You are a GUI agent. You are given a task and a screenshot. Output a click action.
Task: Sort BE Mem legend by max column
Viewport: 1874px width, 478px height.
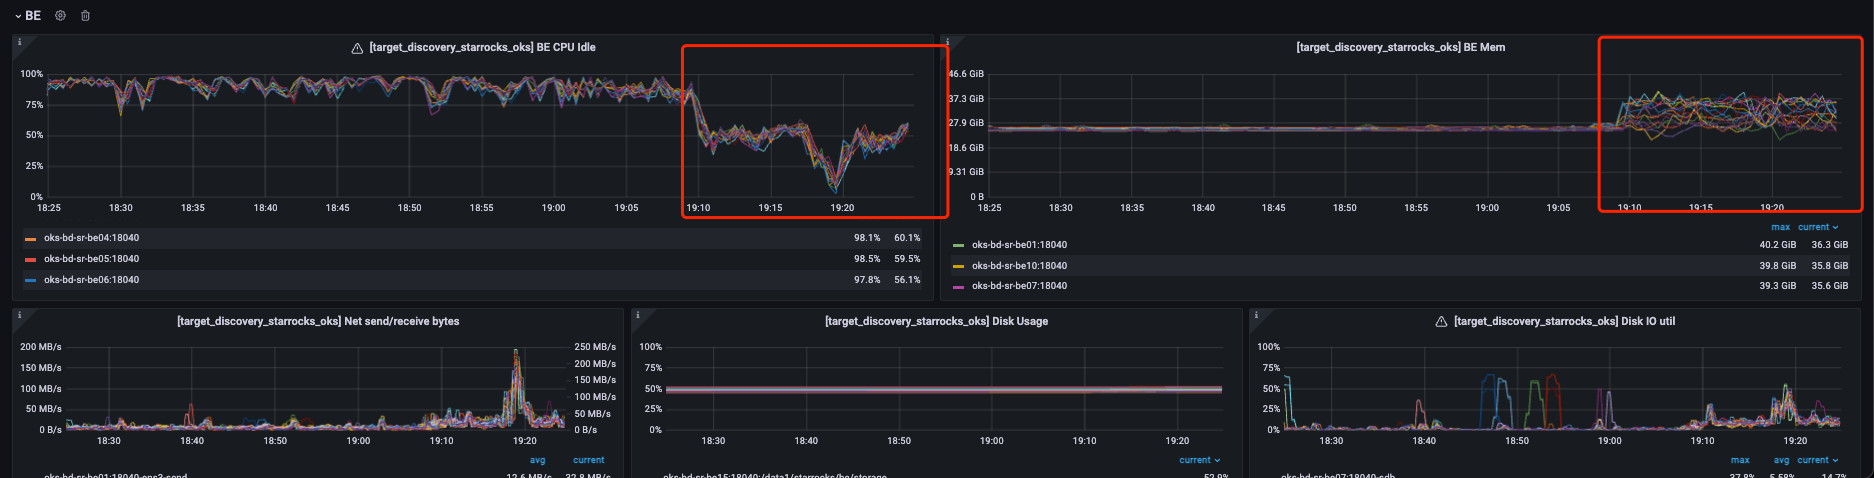1780,227
